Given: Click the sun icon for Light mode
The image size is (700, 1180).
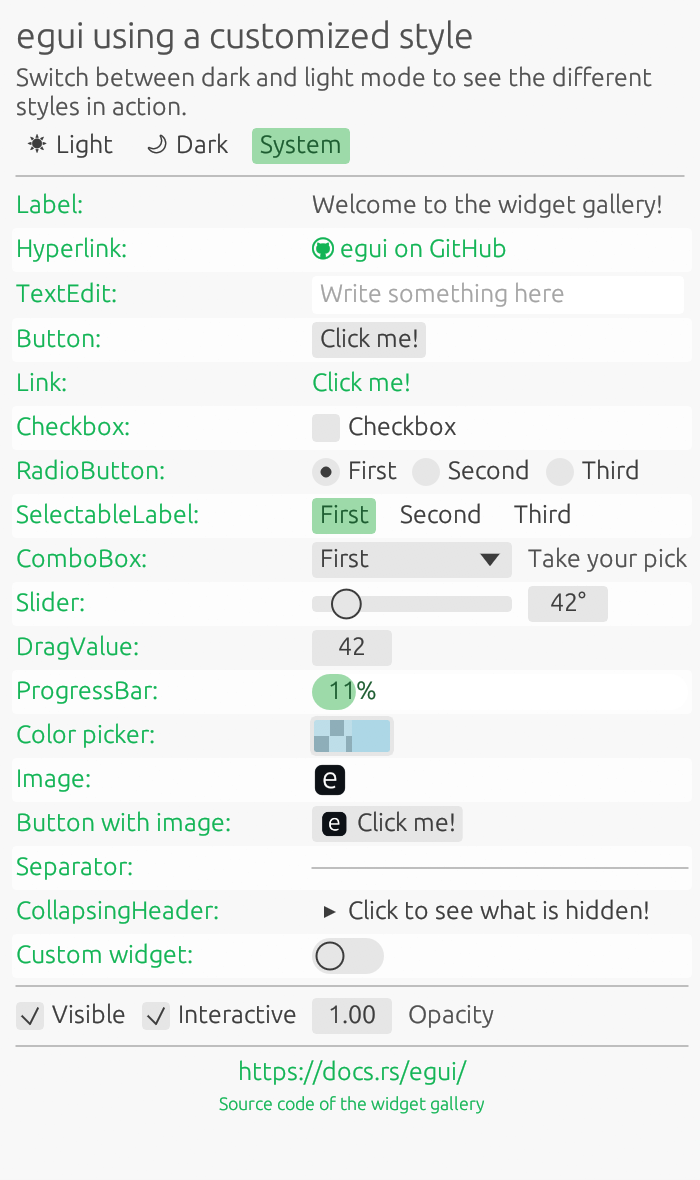Looking at the screenshot, I should tap(37, 145).
